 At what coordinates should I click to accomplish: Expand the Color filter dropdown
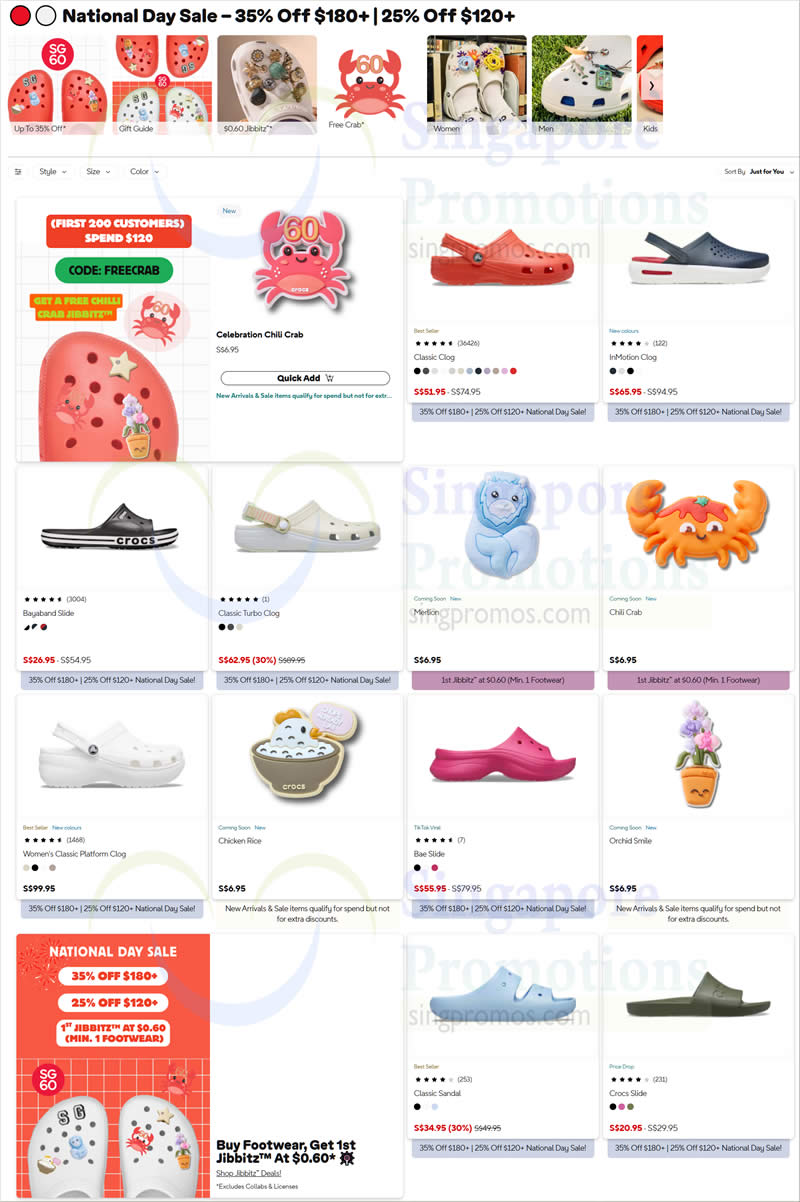pos(144,172)
